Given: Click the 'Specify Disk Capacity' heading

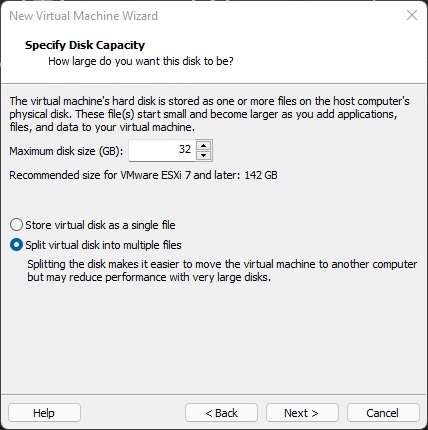Looking at the screenshot, I should click(x=85, y=45).
